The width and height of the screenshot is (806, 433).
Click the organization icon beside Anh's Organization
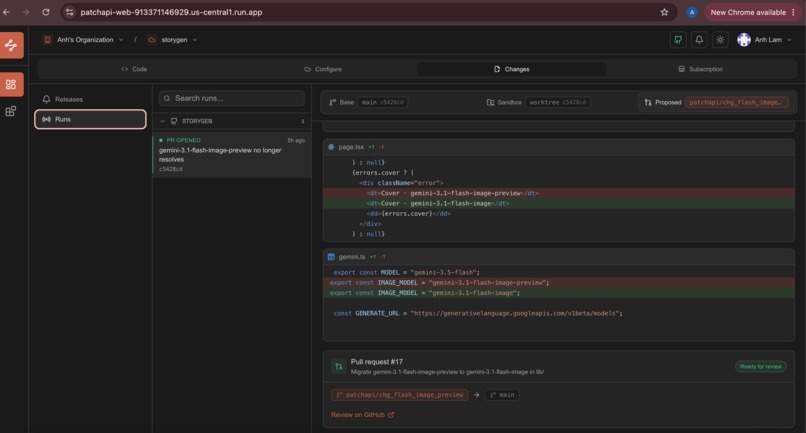click(47, 40)
